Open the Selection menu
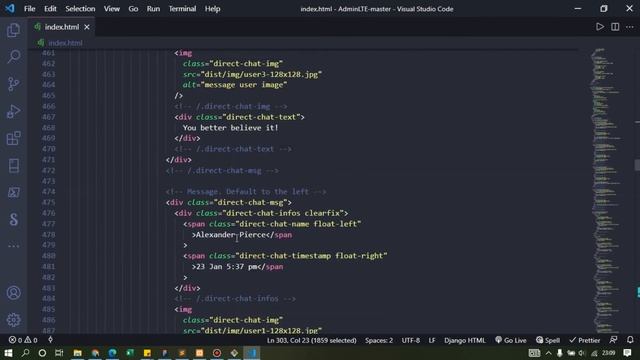The height and width of the screenshot is (360, 640). (80, 9)
